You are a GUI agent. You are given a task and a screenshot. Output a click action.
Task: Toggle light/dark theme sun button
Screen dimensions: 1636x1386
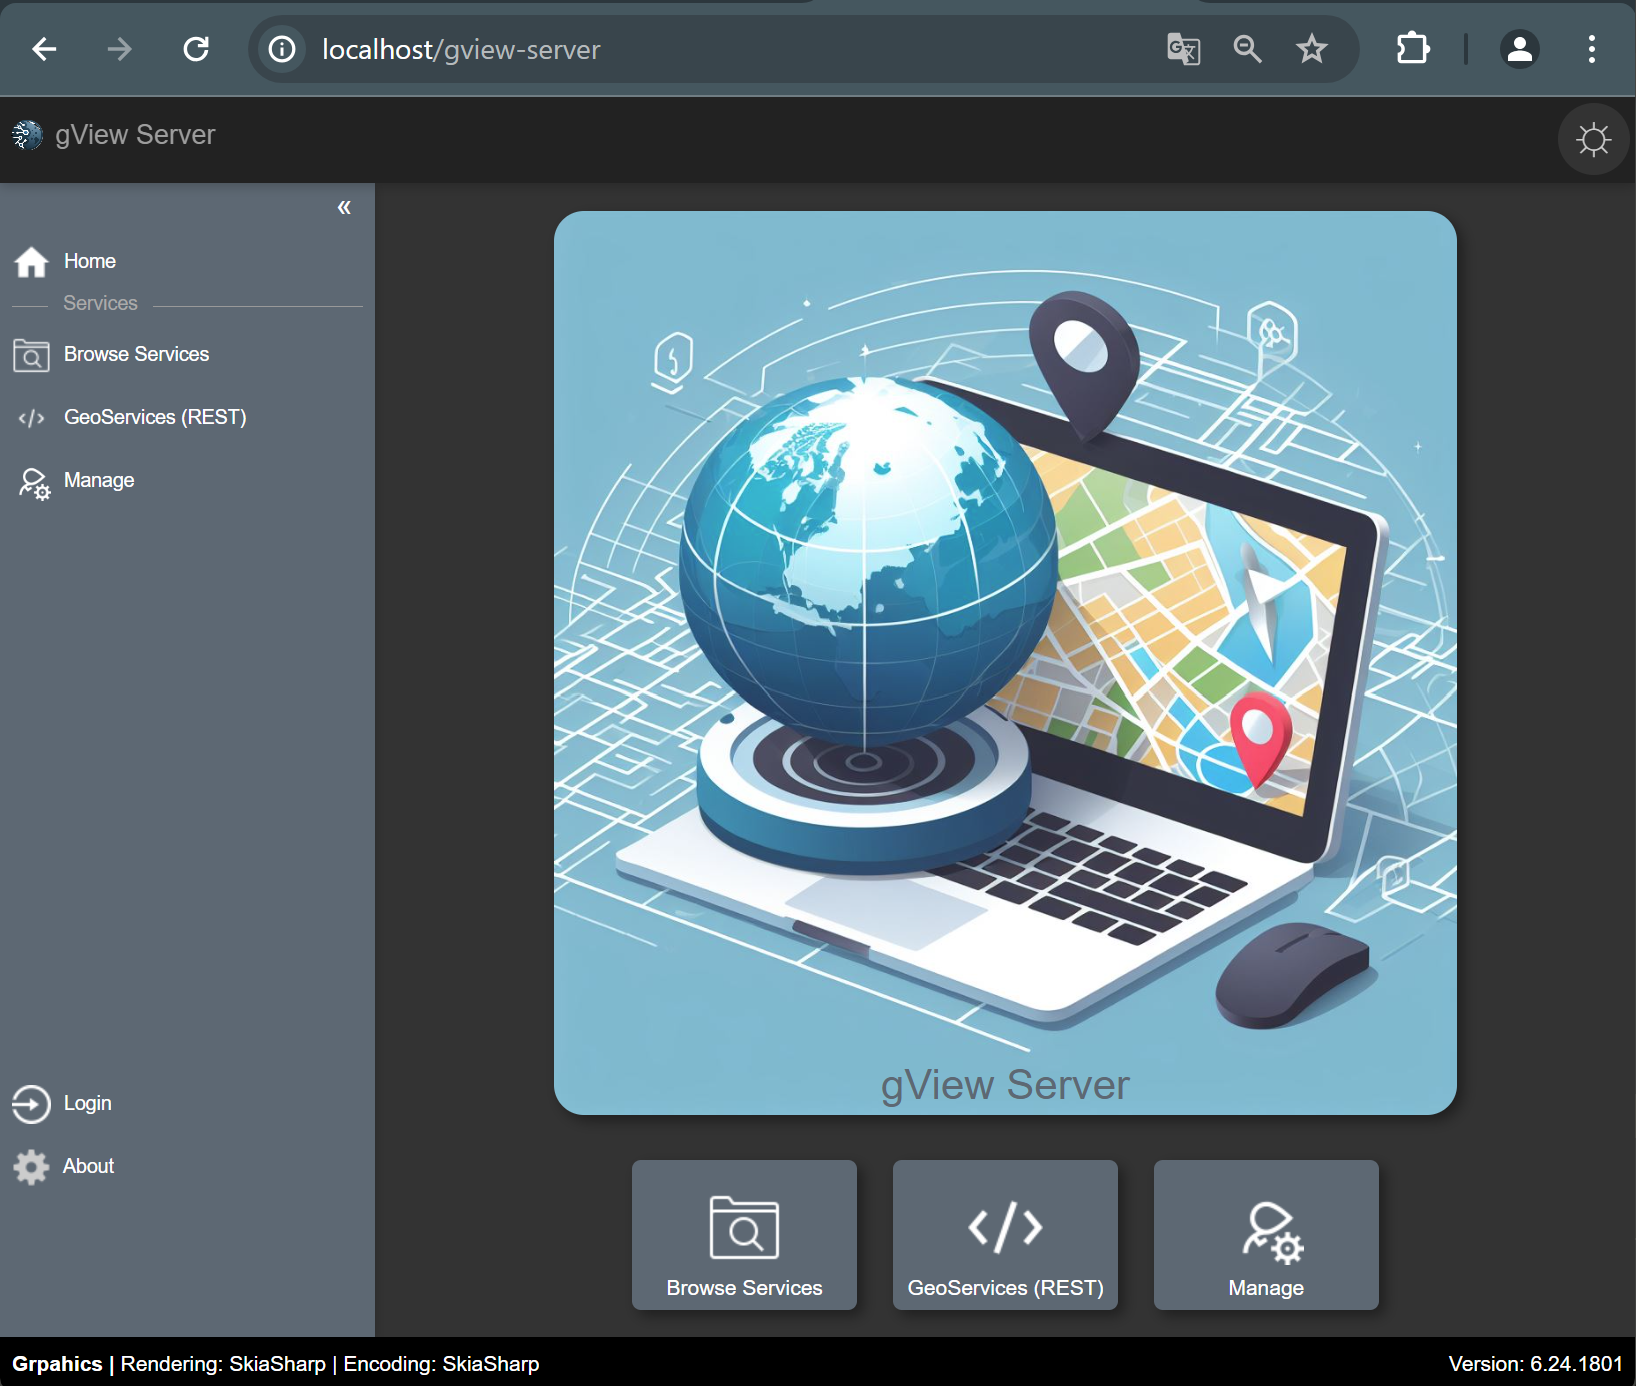(1593, 139)
